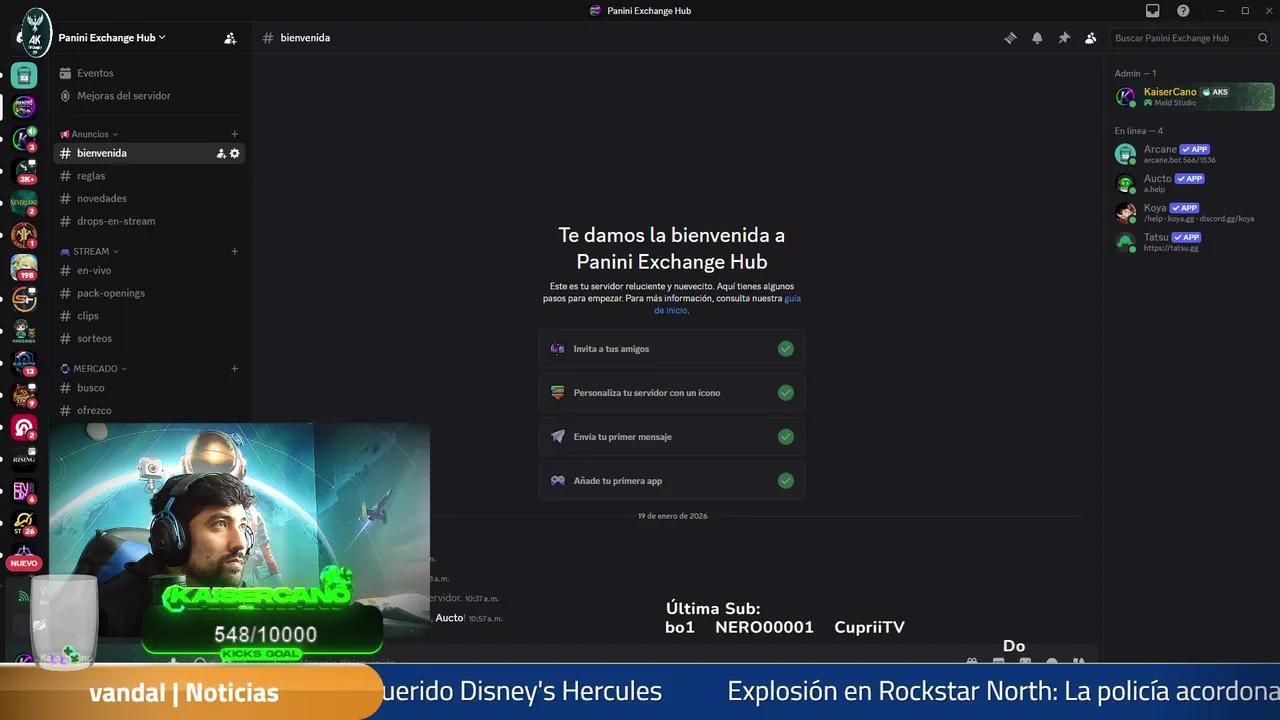Click the Aucto message author name
The image size is (1280, 720).
(x=449, y=618)
